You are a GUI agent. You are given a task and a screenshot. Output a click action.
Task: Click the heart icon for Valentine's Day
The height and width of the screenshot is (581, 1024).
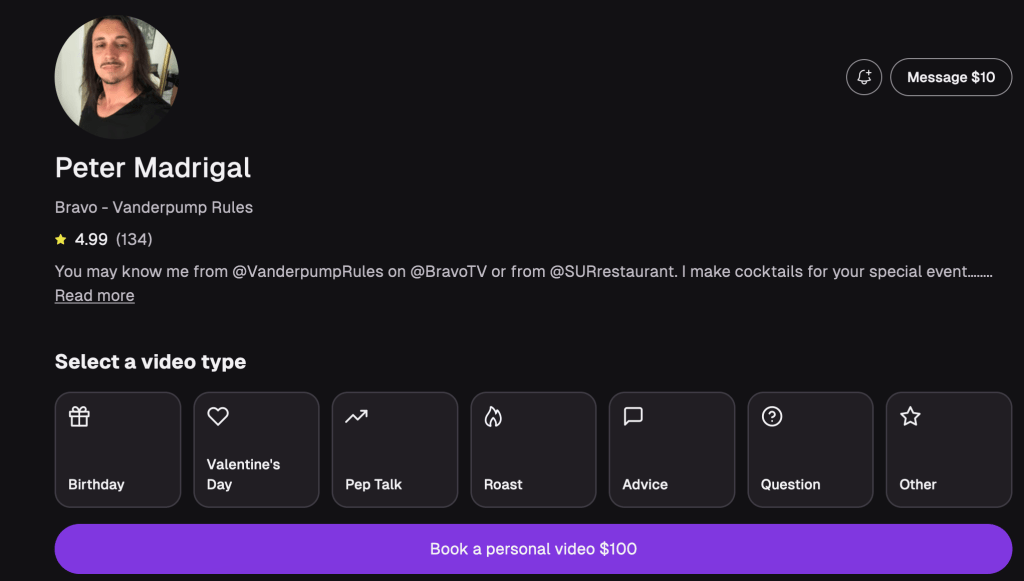point(218,417)
